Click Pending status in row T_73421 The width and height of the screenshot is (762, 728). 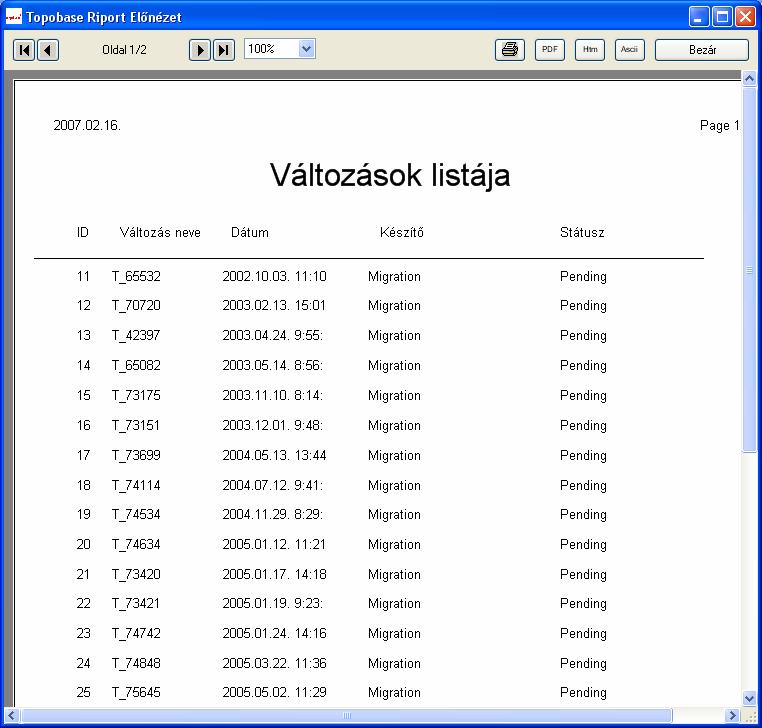[x=583, y=604]
